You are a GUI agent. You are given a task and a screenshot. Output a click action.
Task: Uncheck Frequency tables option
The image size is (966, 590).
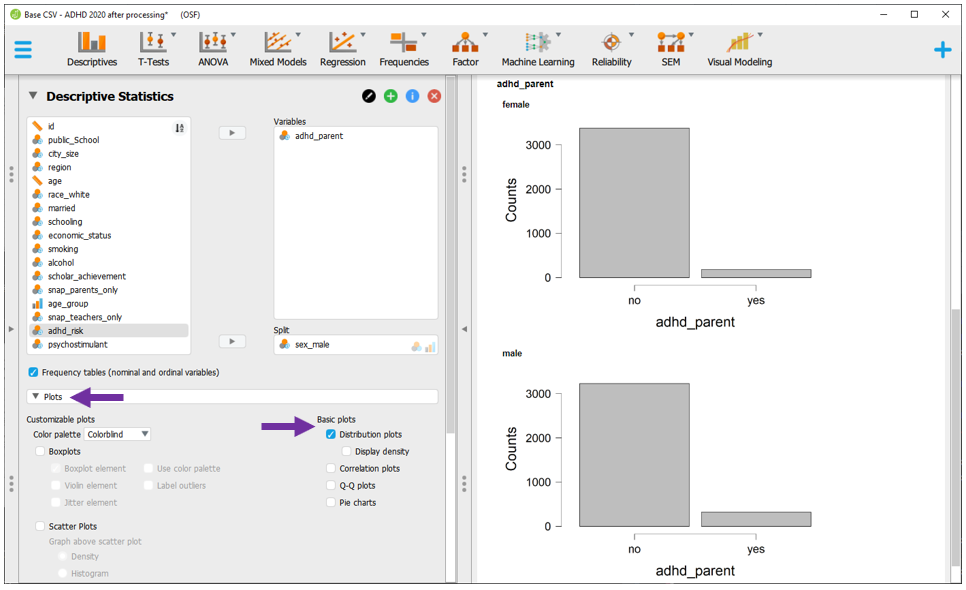coord(33,373)
